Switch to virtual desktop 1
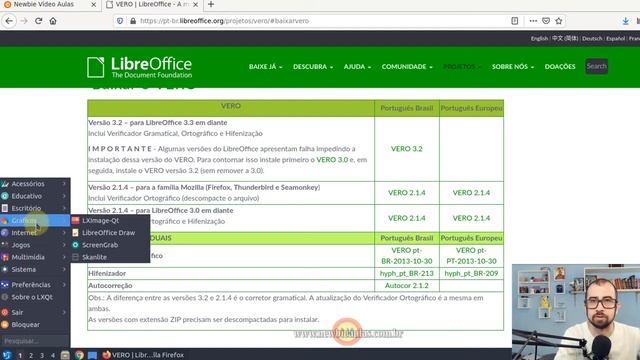This screenshot has width=640, height=360. [x=20, y=356]
